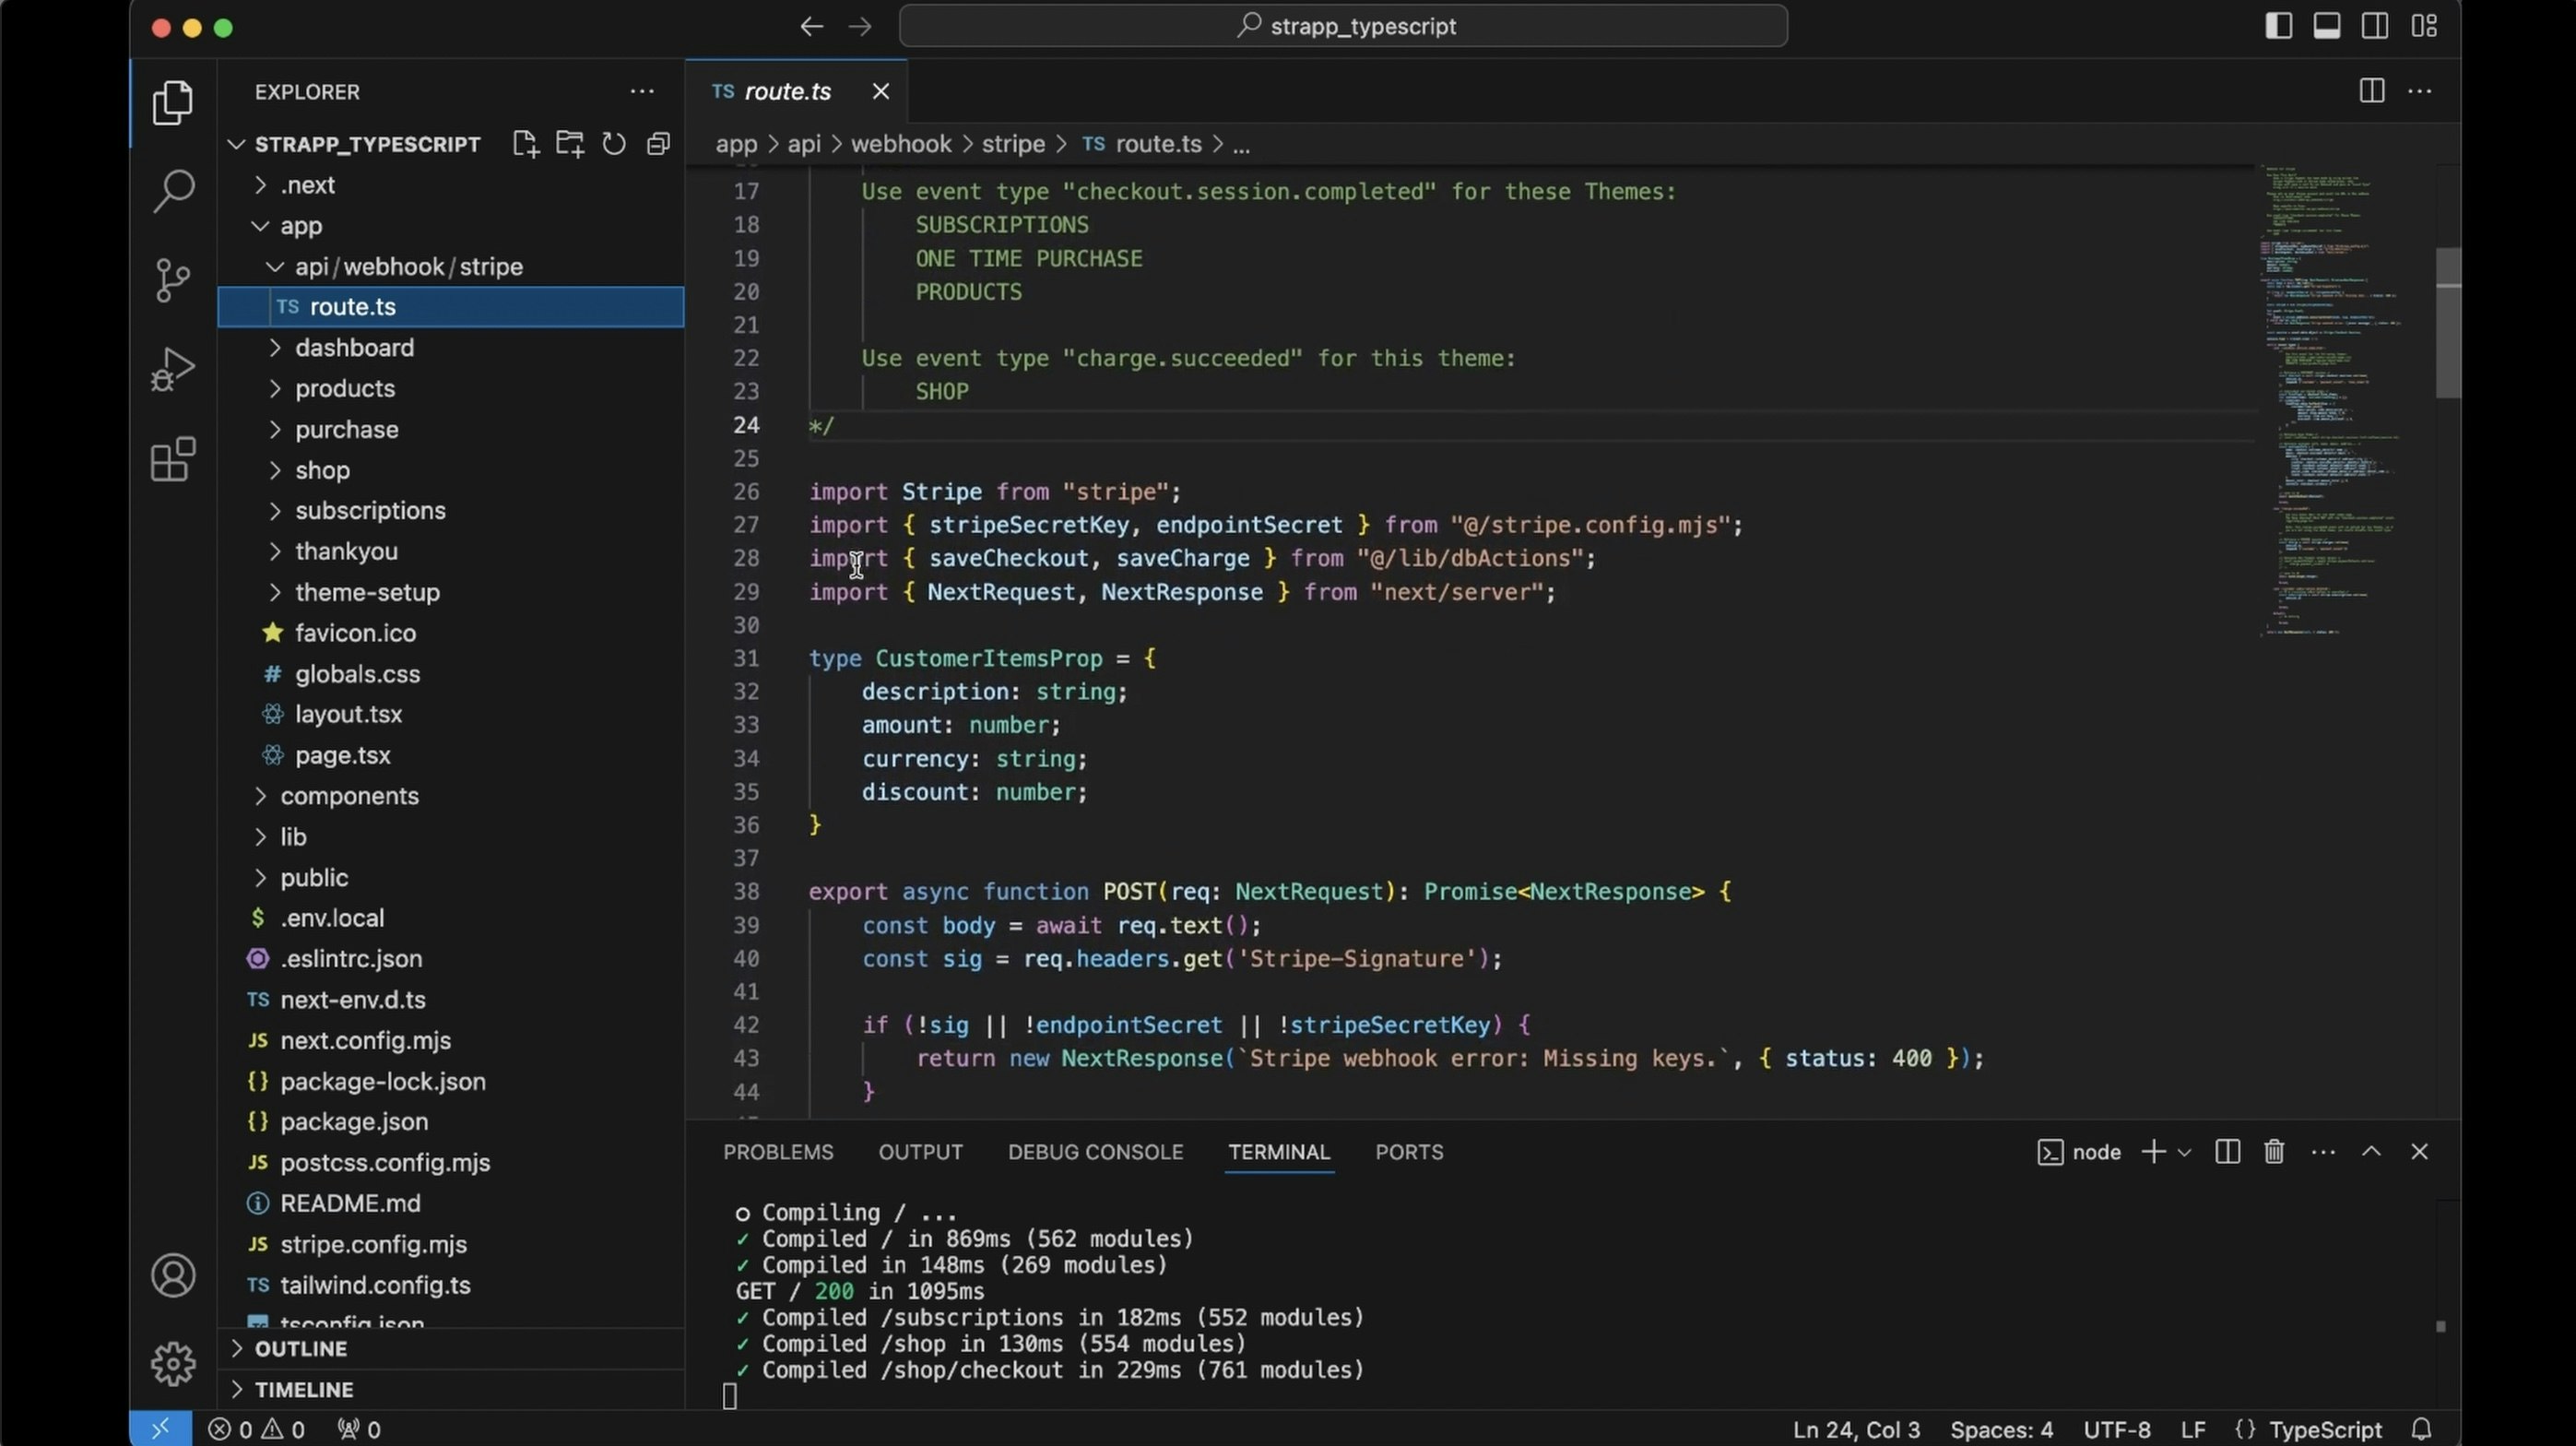Open the layout.tsx file
This screenshot has height=1446, width=2576.
click(348, 714)
